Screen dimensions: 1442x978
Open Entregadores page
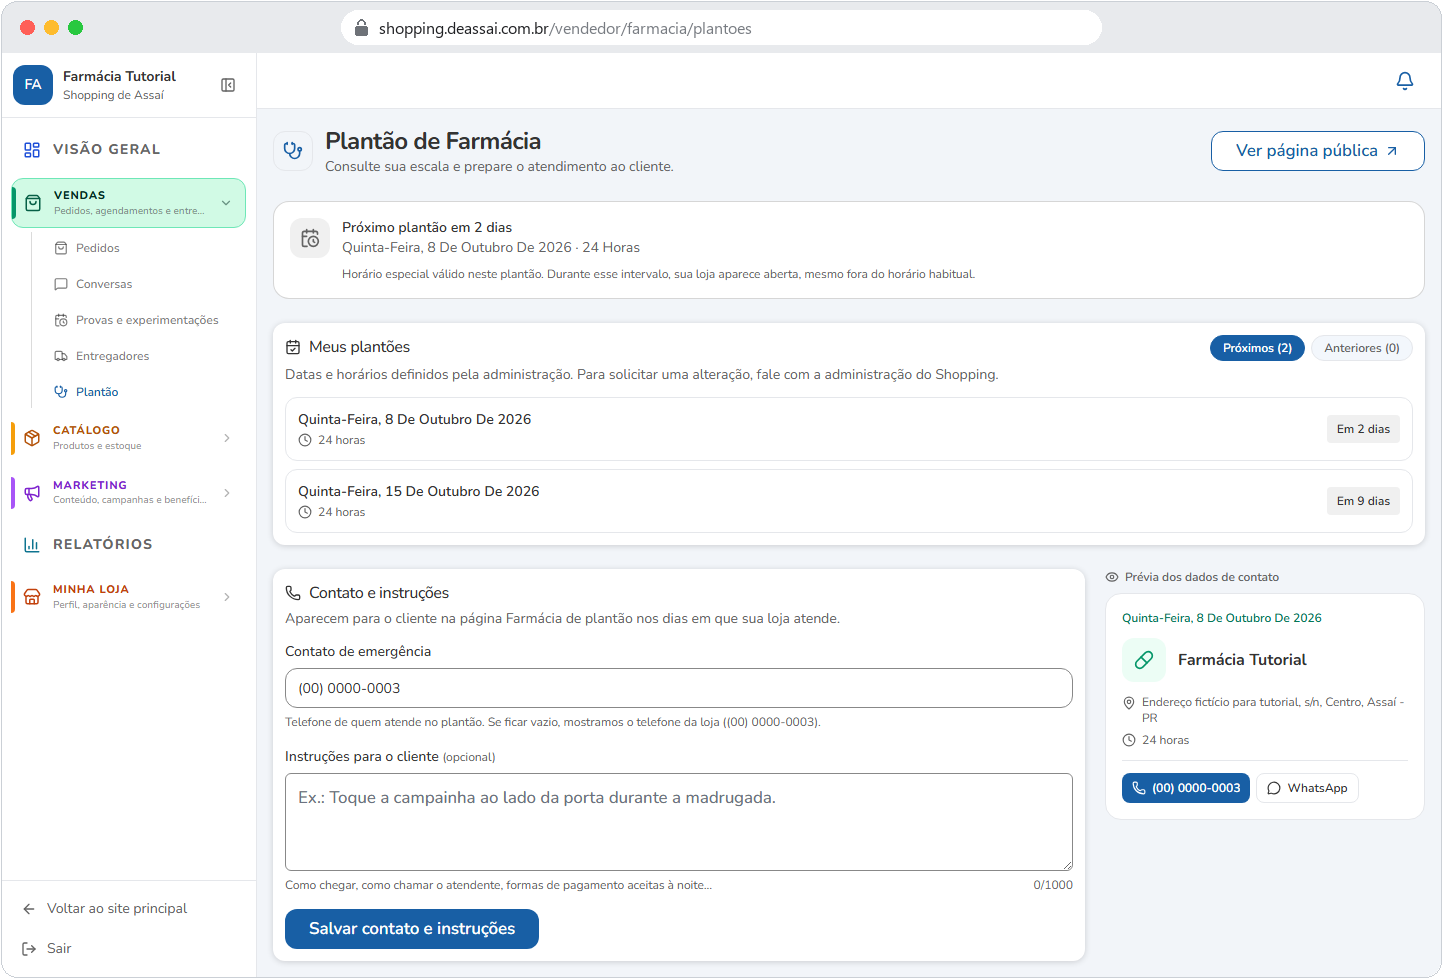pyautogui.click(x=112, y=356)
